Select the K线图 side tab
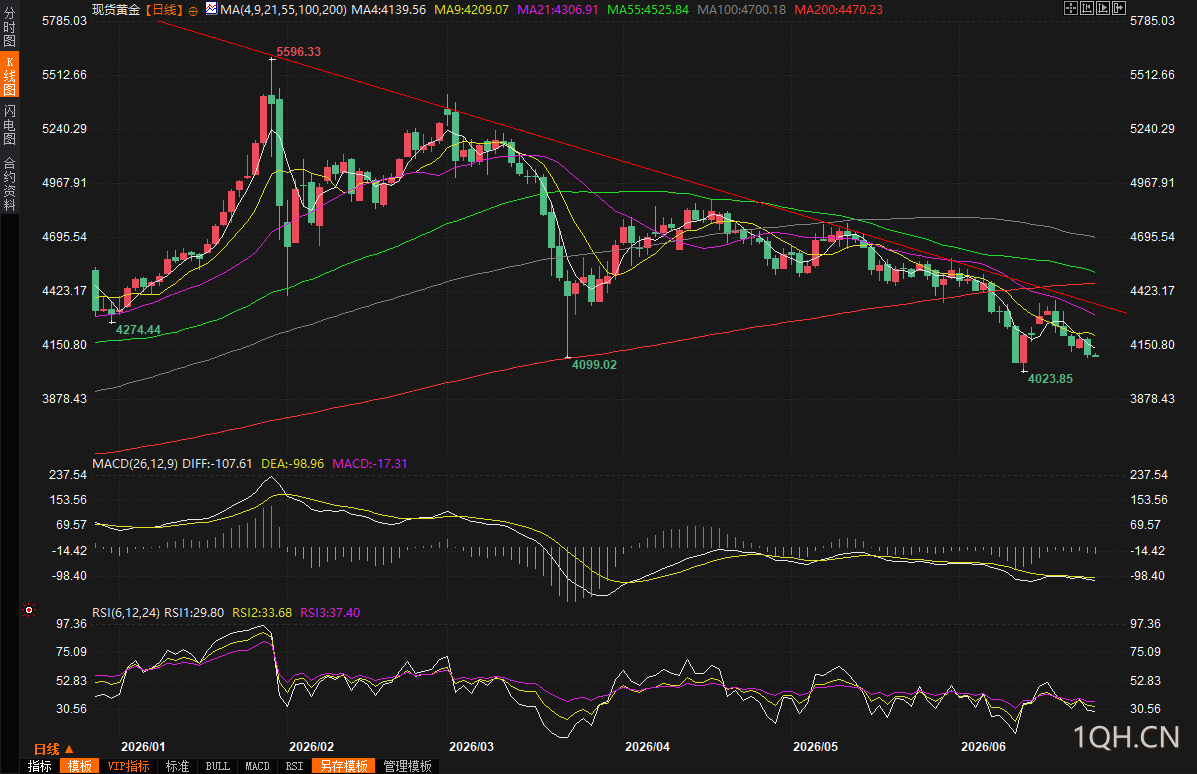The image size is (1197, 774). [x=9, y=75]
